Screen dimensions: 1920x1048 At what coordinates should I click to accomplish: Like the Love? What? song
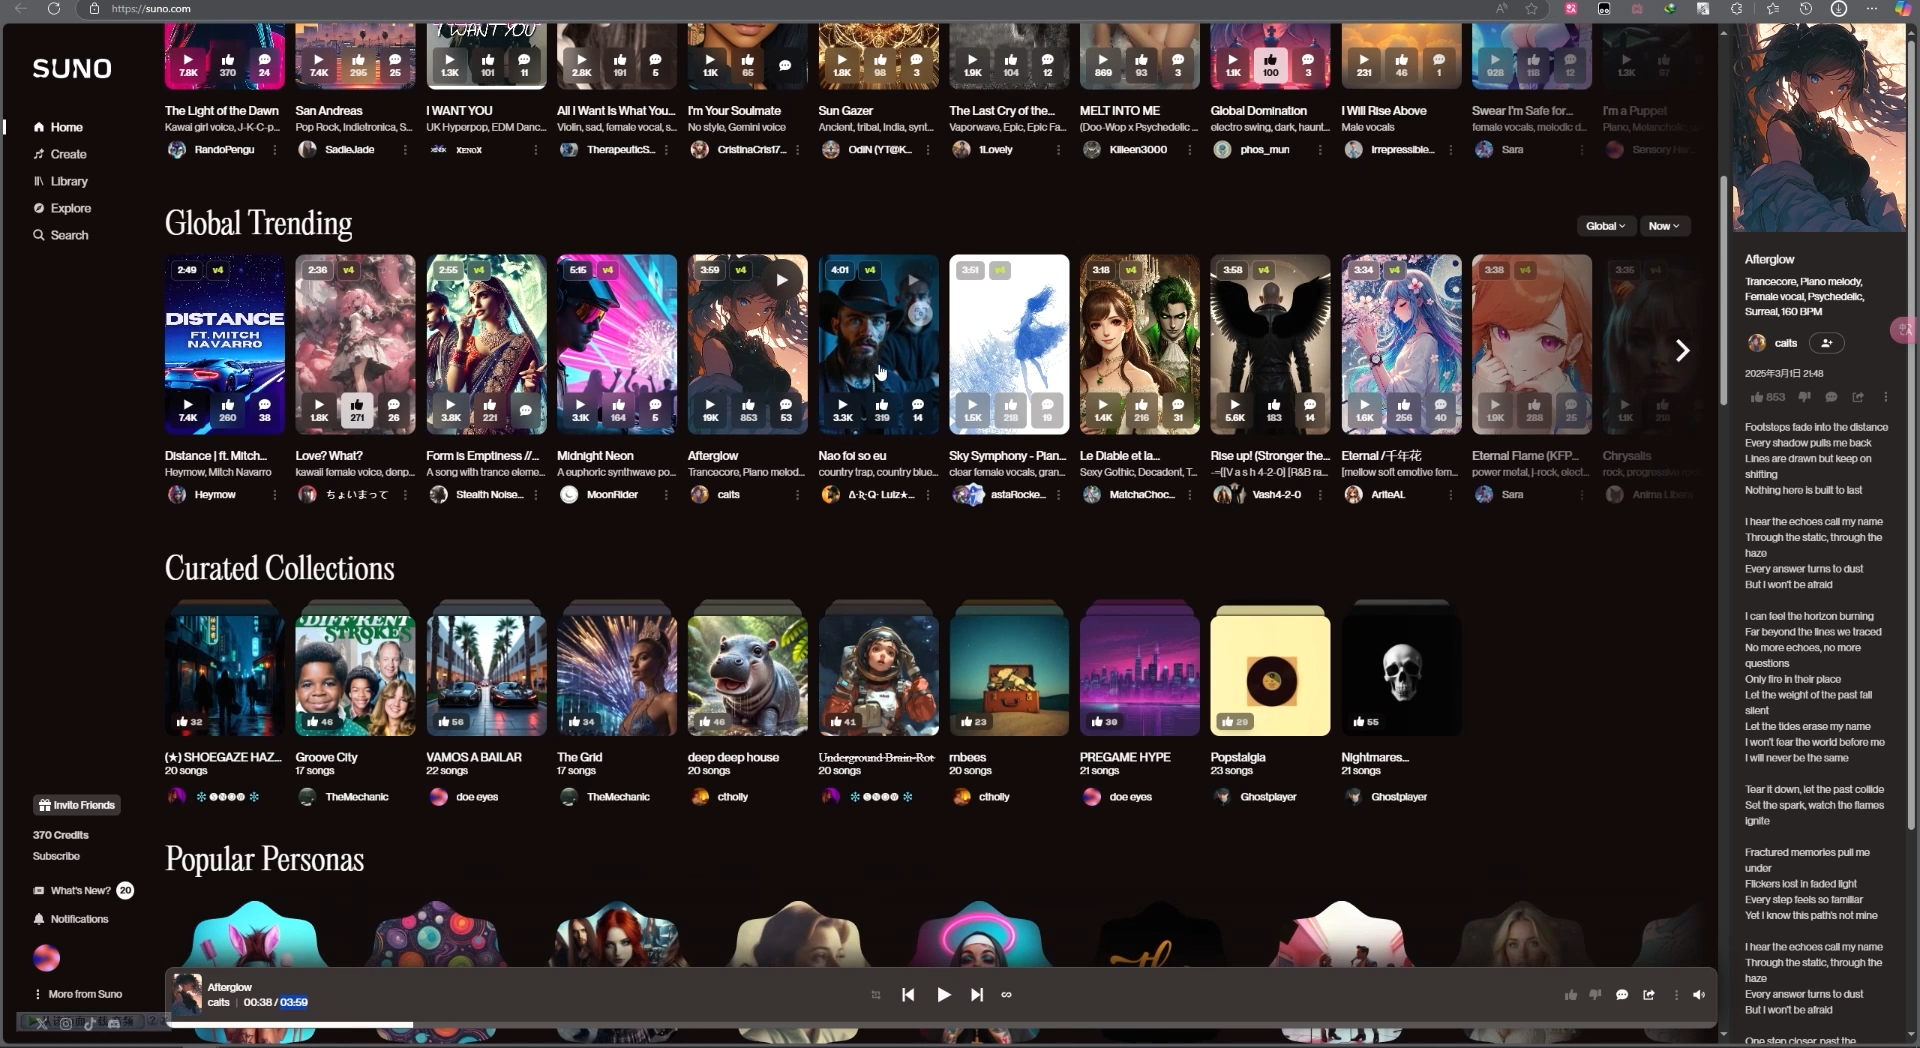point(356,409)
